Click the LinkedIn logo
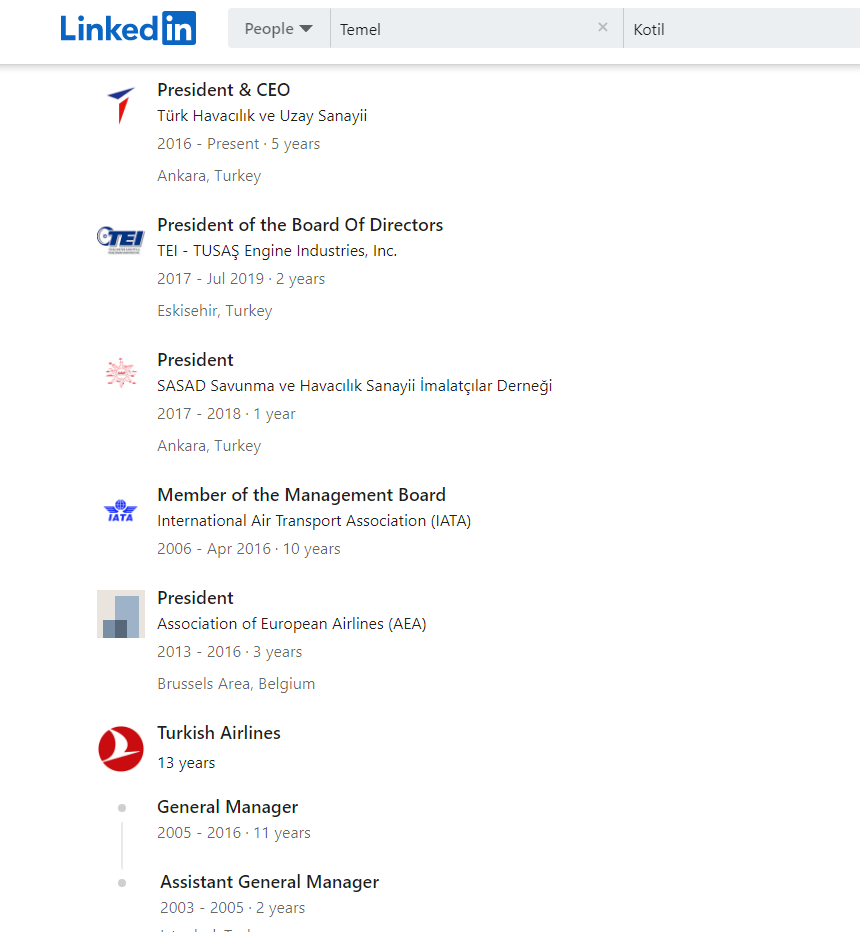This screenshot has height=932, width=860. coord(128,28)
